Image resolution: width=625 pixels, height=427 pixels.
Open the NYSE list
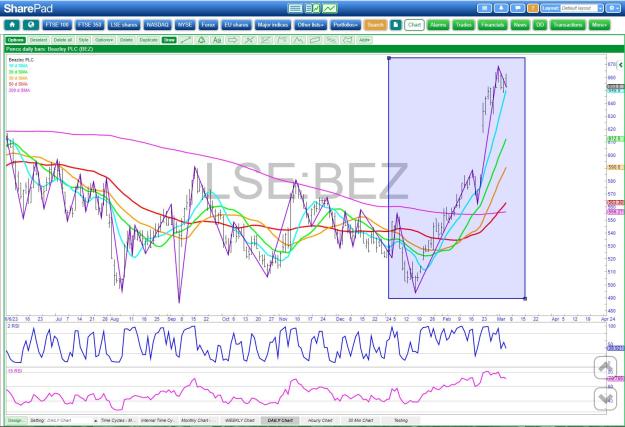click(185, 25)
